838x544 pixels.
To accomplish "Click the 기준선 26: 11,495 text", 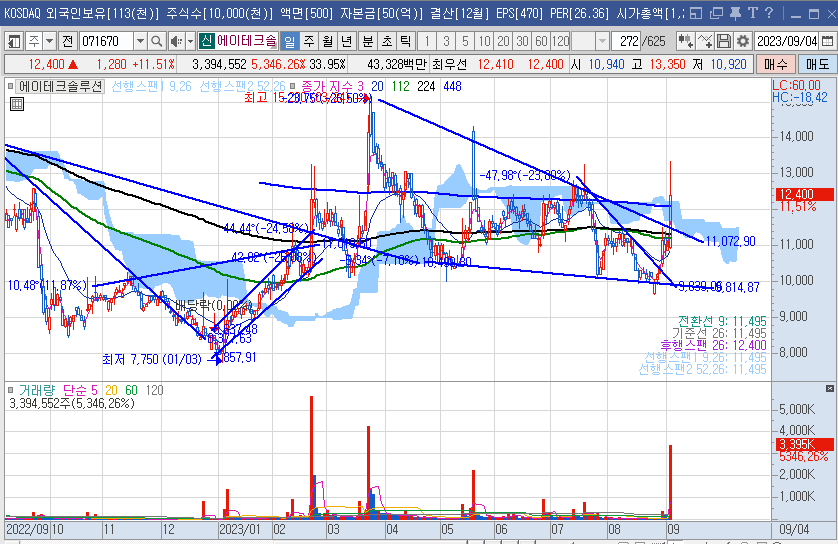I will pos(719,333).
